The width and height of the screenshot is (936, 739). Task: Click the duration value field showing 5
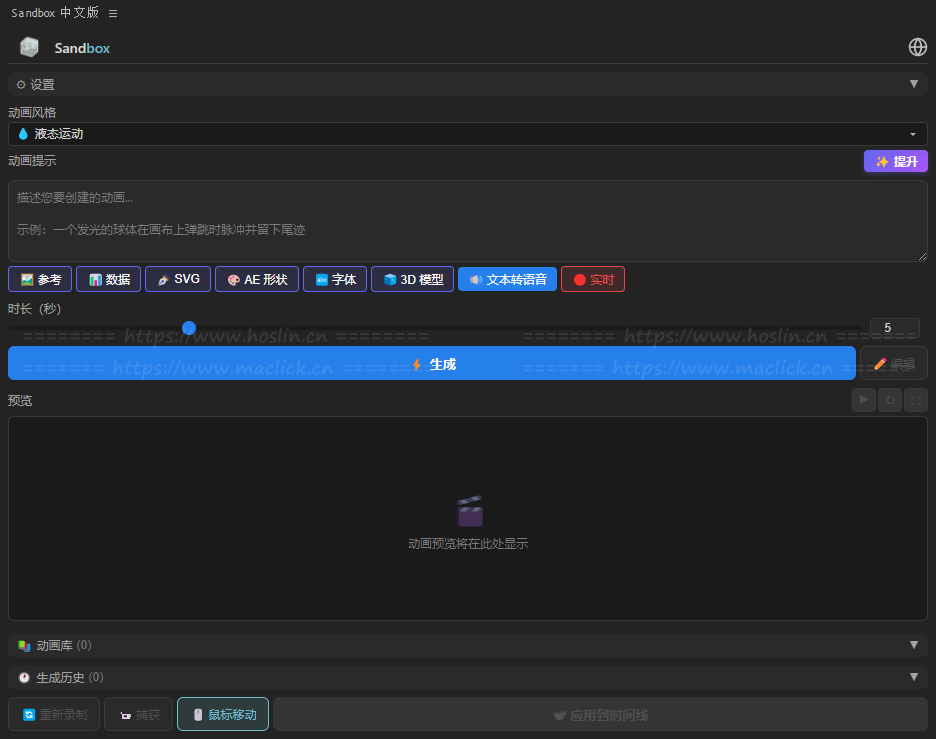894,328
